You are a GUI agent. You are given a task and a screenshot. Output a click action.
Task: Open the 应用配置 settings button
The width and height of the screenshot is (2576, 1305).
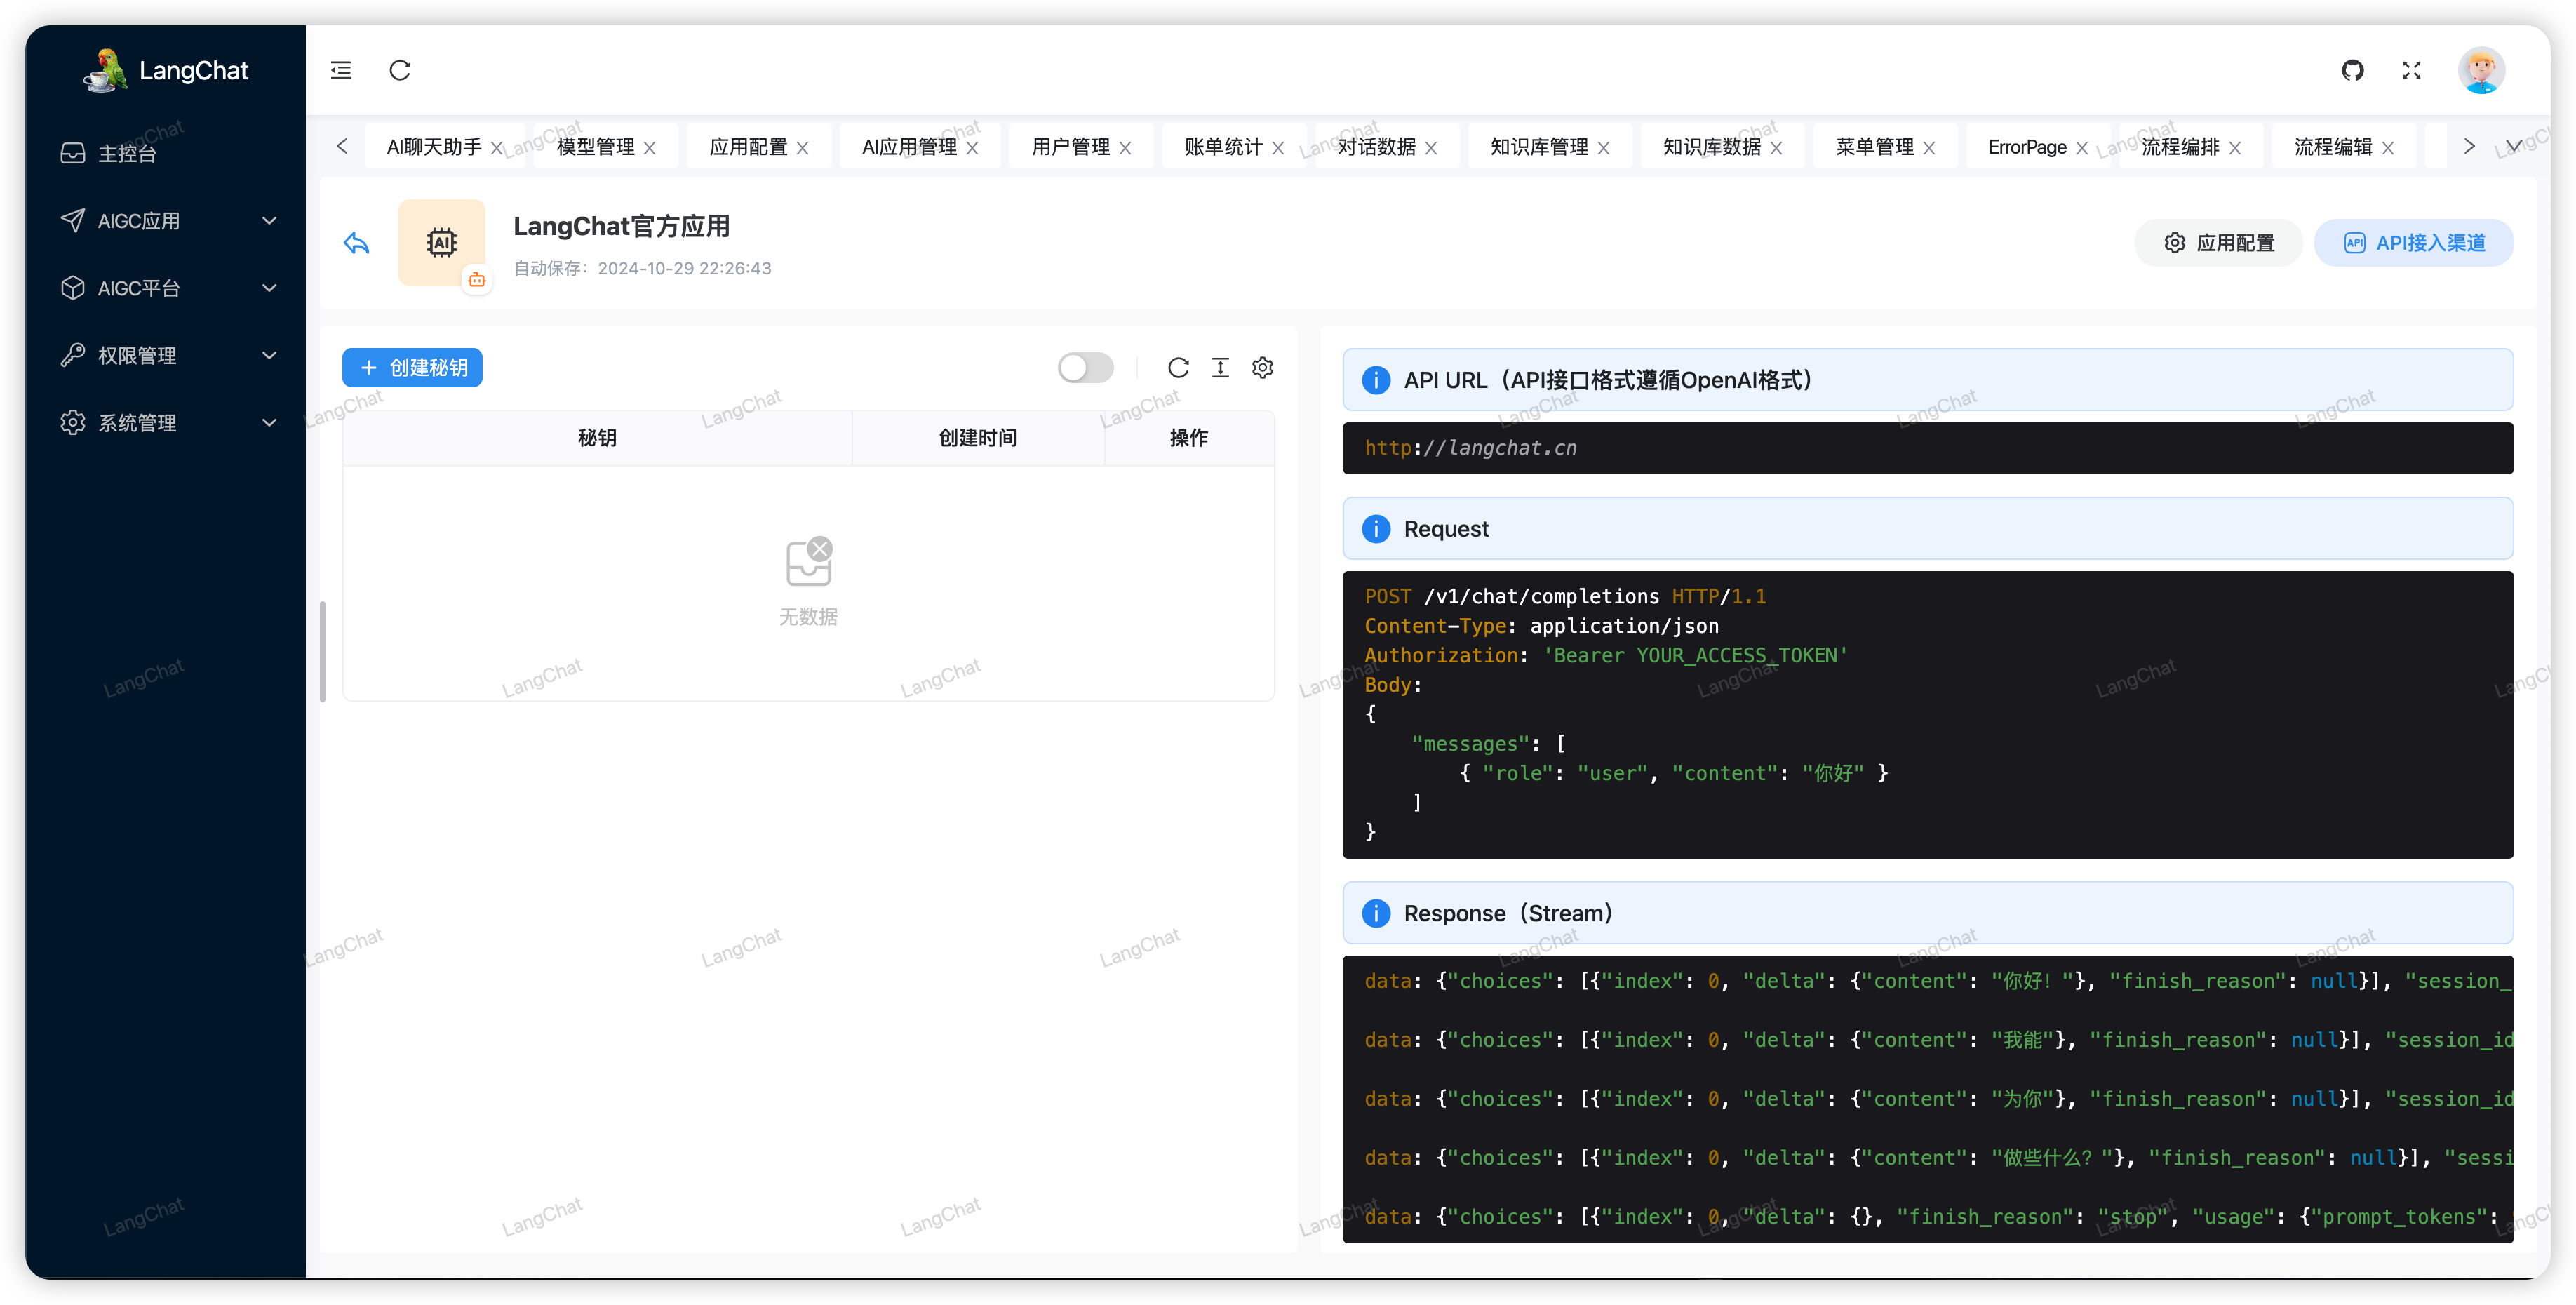2219,243
